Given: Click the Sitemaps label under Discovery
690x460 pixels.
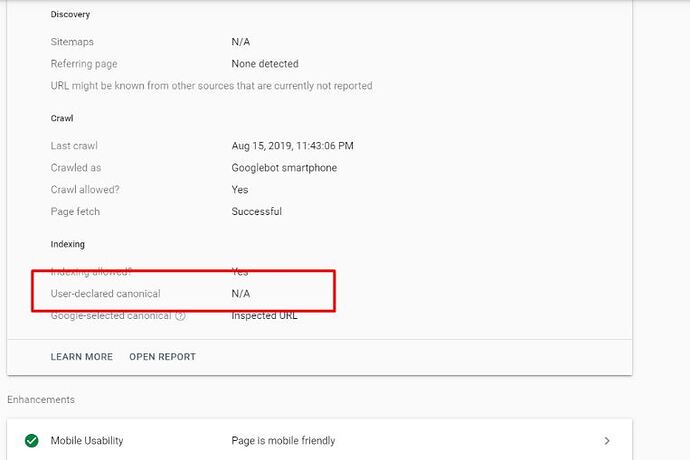Looking at the screenshot, I should click(71, 42).
